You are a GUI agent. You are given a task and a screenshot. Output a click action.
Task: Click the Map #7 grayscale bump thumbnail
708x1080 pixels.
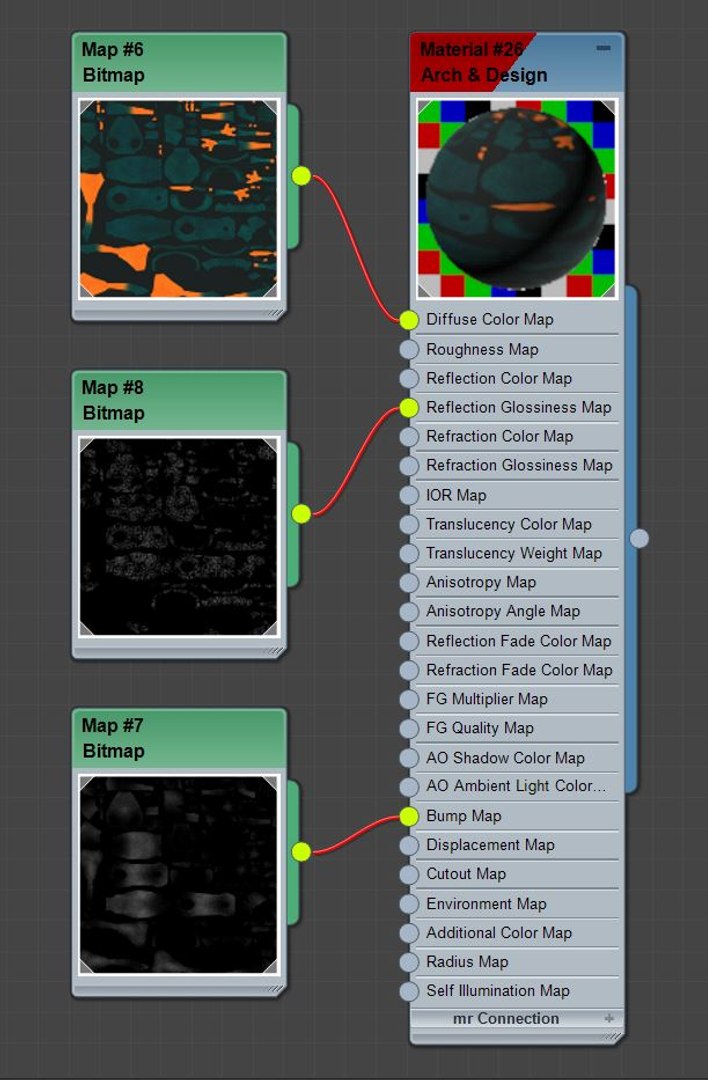[x=179, y=875]
